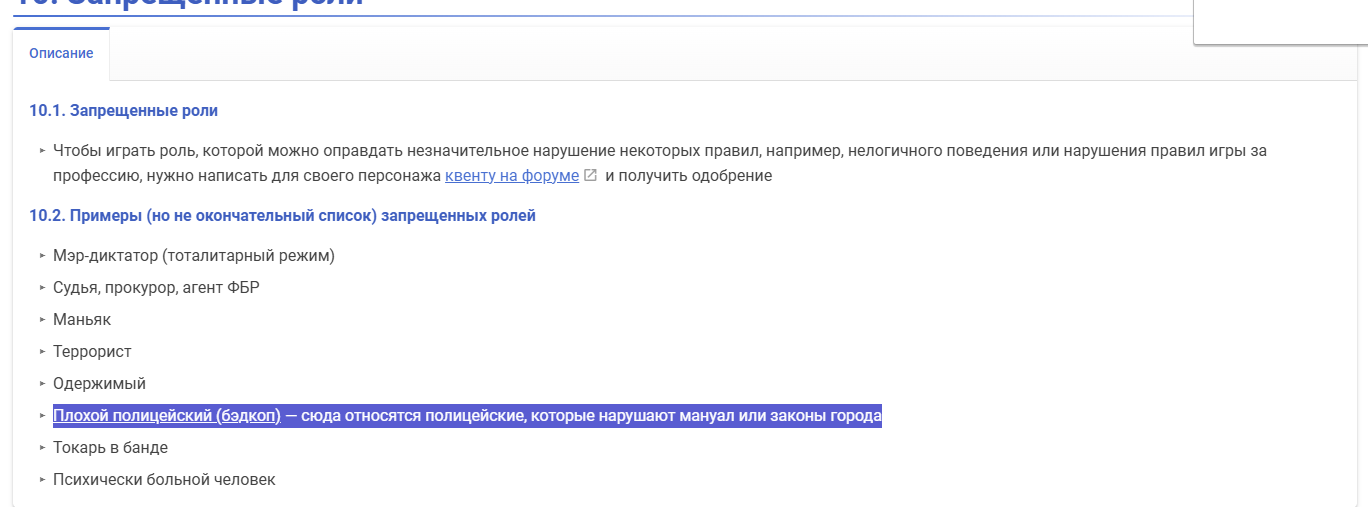The height and width of the screenshot is (507, 1368).
Task: Click the partially visible page title at top
Action: pos(190,4)
